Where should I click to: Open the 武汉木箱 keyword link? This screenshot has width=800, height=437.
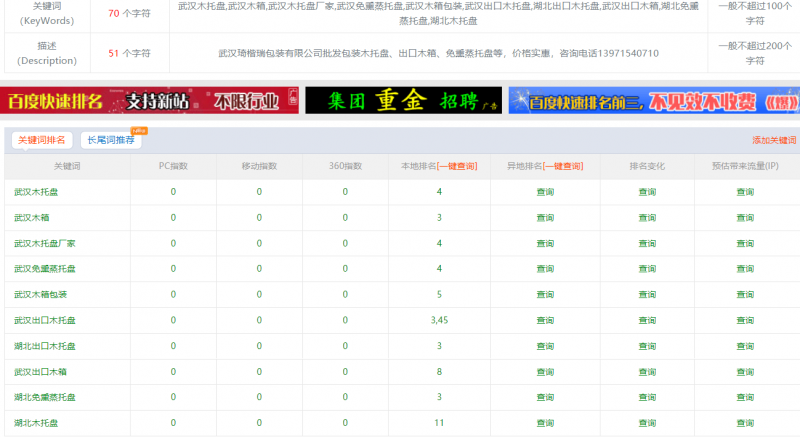[x=32, y=217]
